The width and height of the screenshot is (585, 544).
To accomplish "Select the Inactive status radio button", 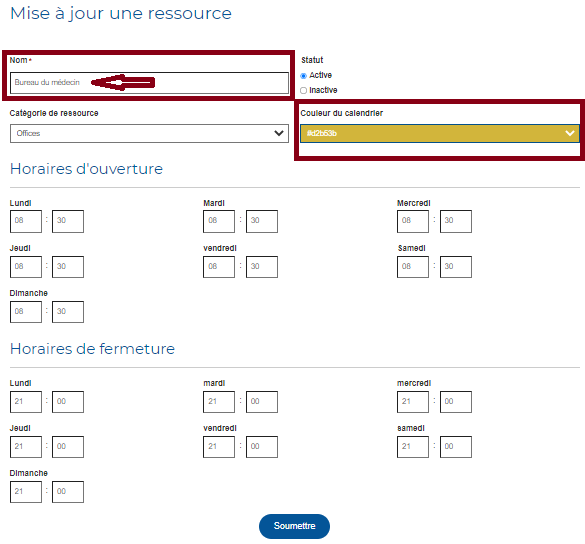I will (303, 91).
